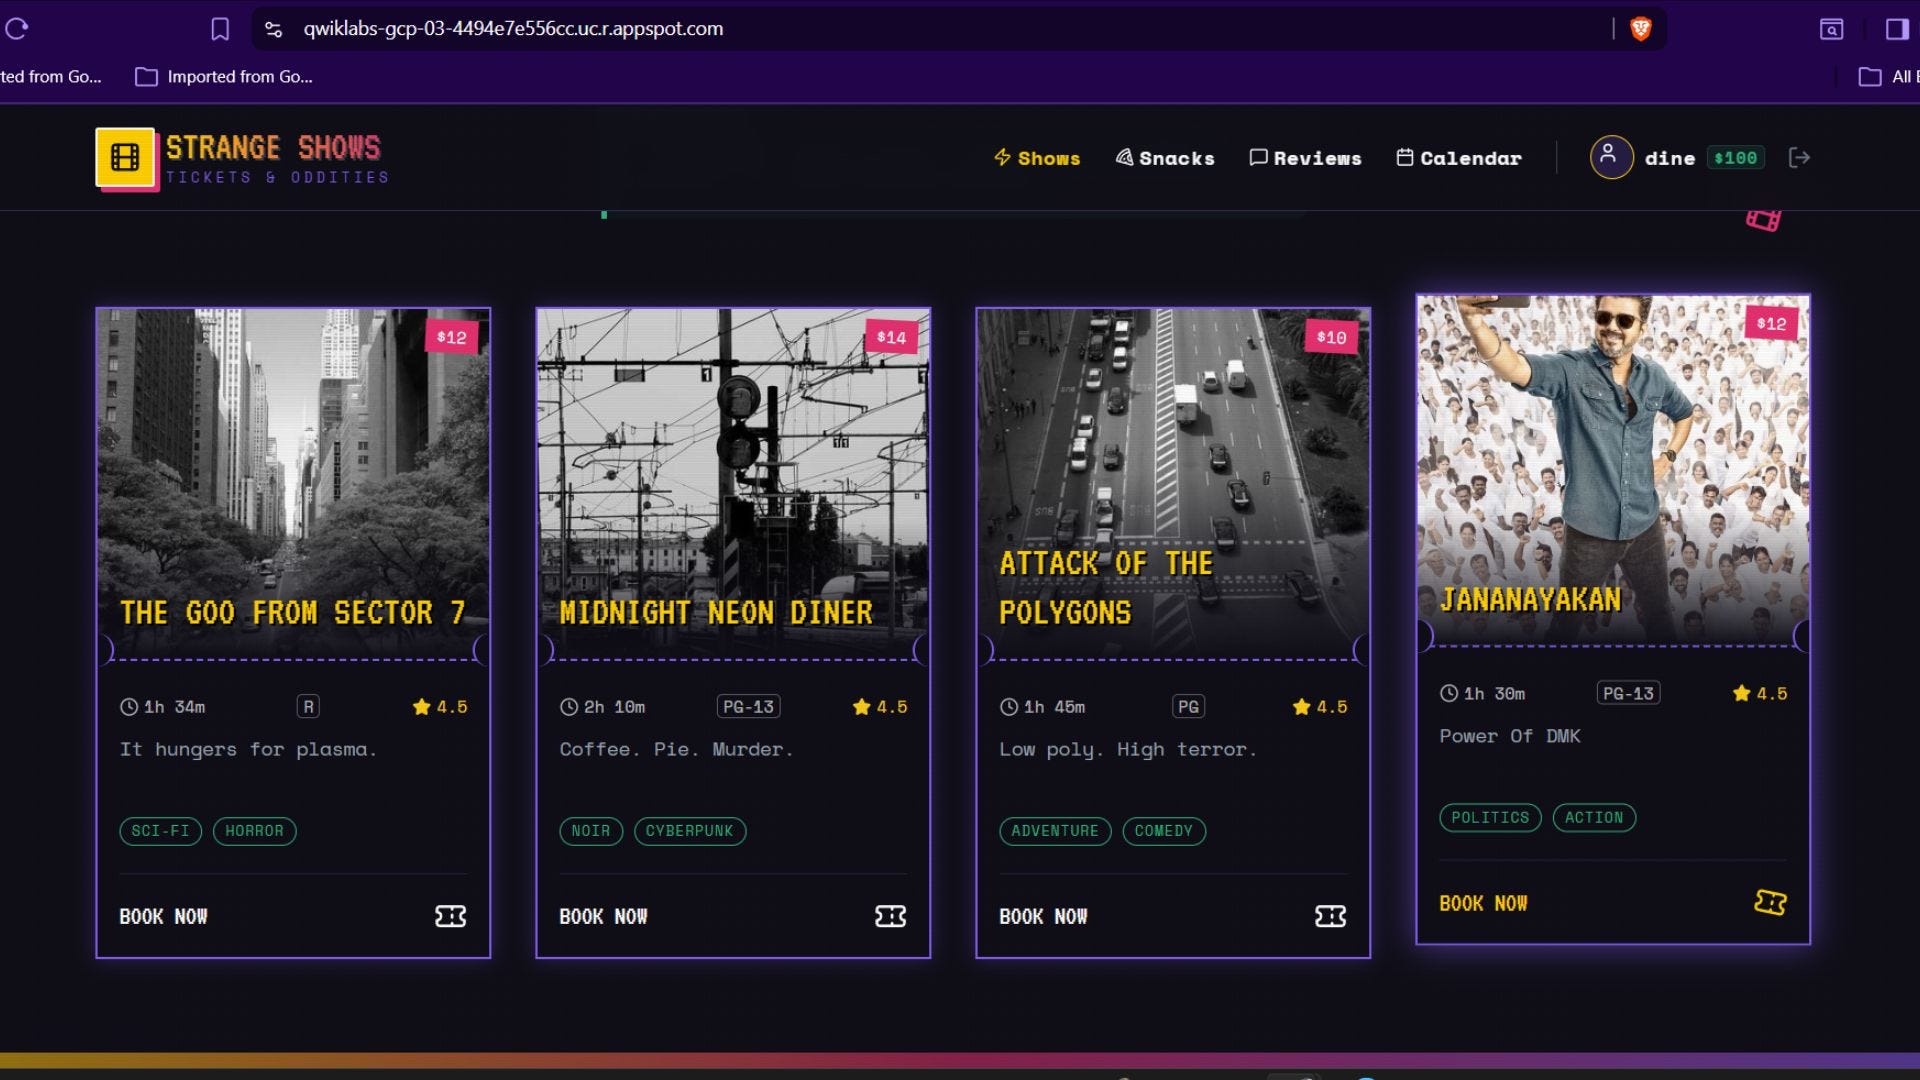Open the first Imported from Go... bookmarks folder
Image resolution: width=1920 pixels, height=1080 pixels.
[x=50, y=77]
